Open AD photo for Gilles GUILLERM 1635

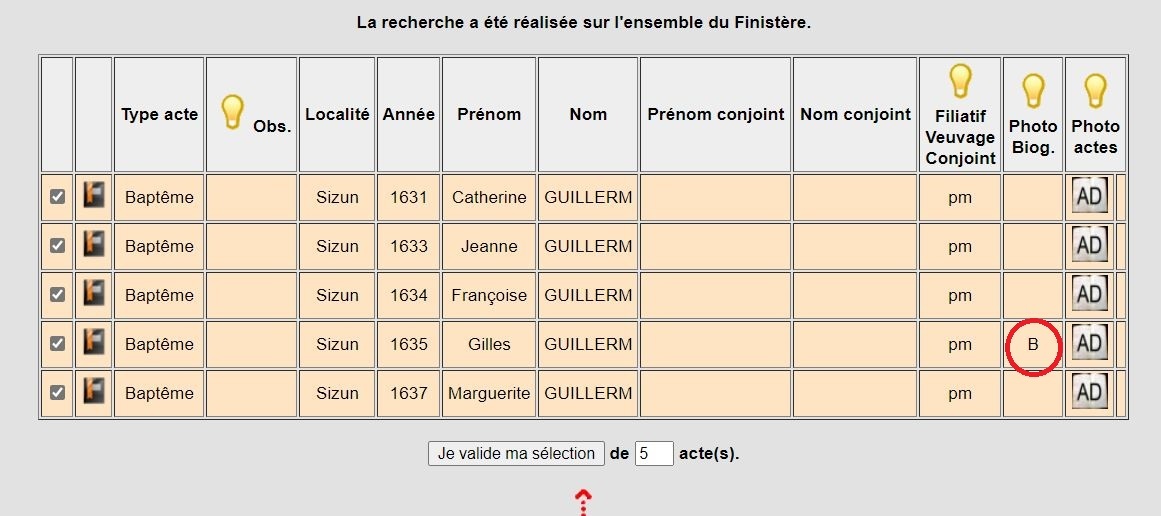click(x=1089, y=344)
